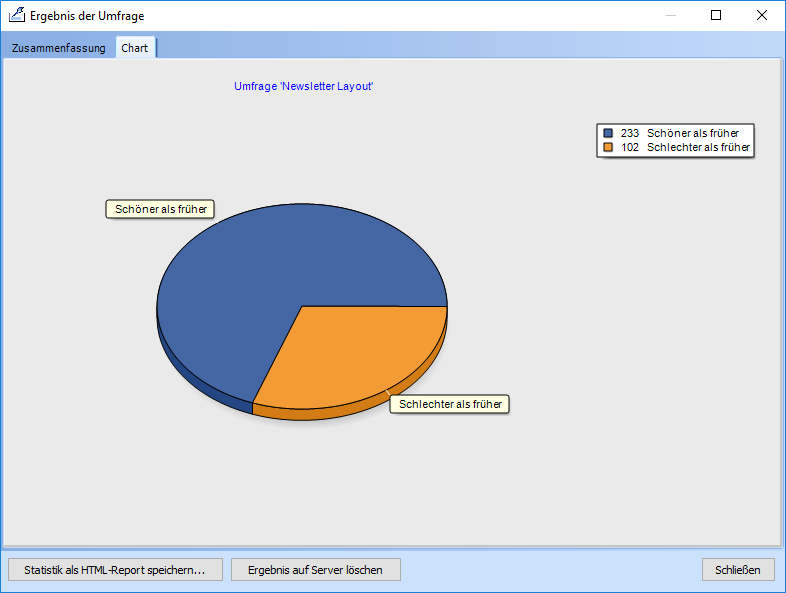Click the orange legend swatch for 'Schlechter als früher'
Screen dimensions: 786x593
click(608, 147)
